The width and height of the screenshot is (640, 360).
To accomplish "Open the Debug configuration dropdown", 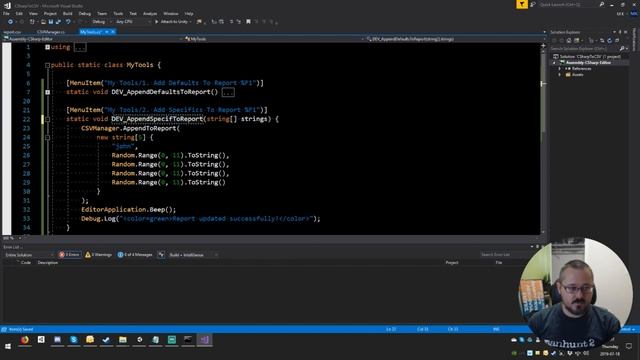I will [101, 22].
